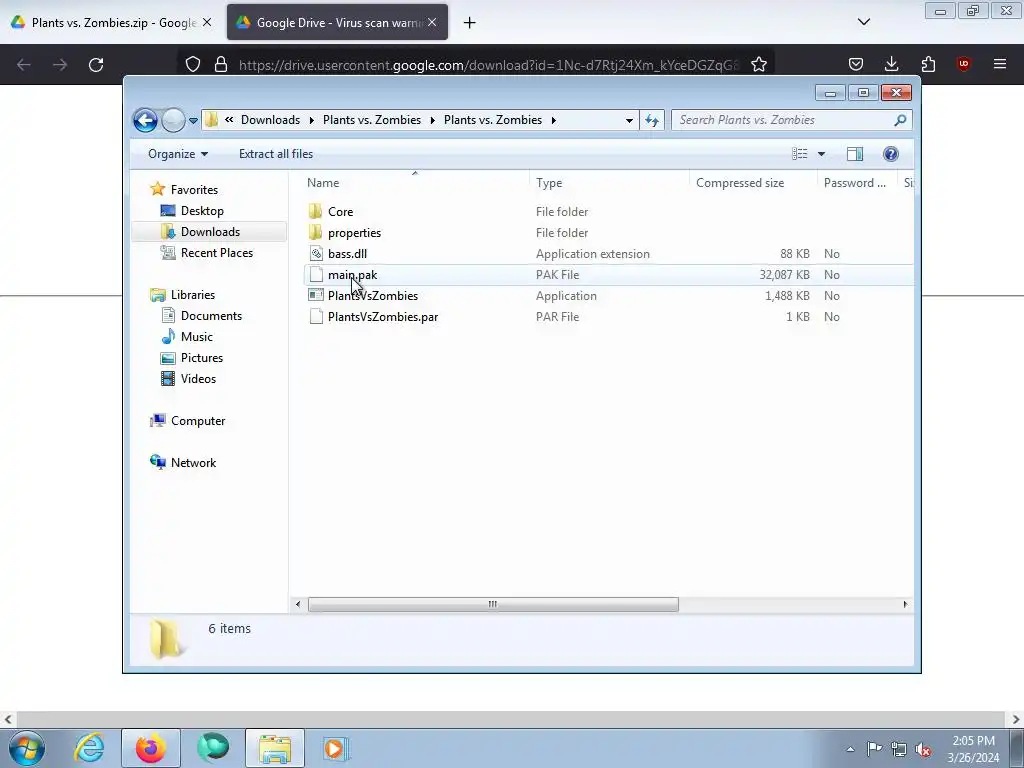Click Explorer forward navigation button
1024x768 pixels.
tap(173, 120)
